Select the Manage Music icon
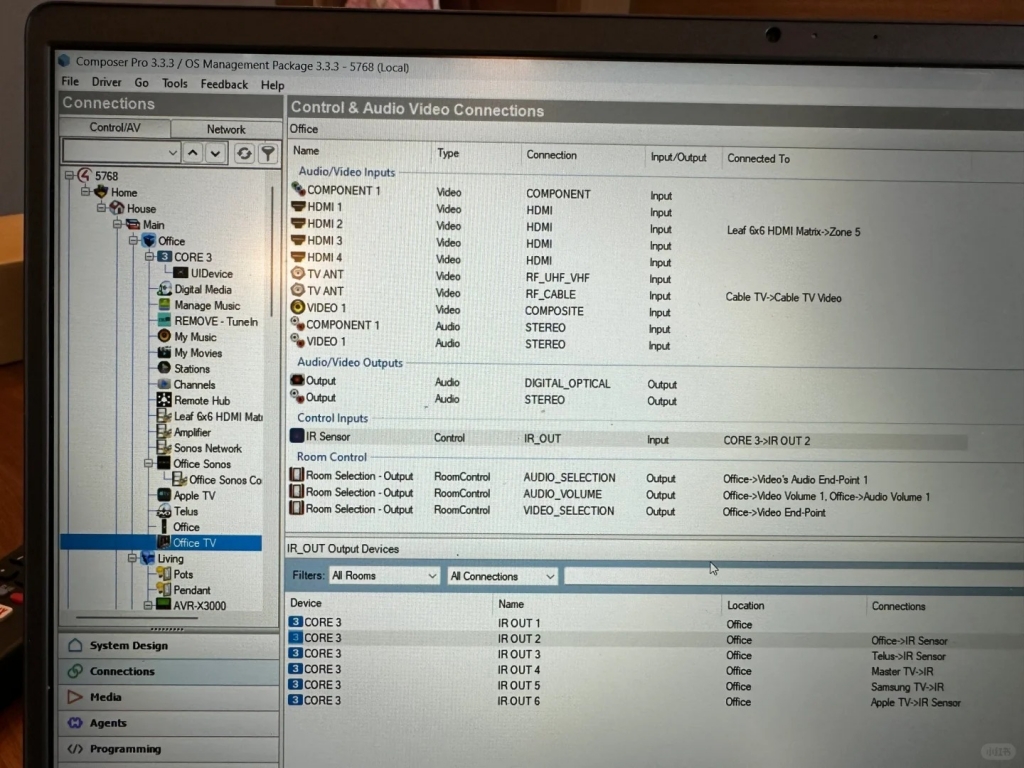The width and height of the screenshot is (1024, 768). (165, 304)
